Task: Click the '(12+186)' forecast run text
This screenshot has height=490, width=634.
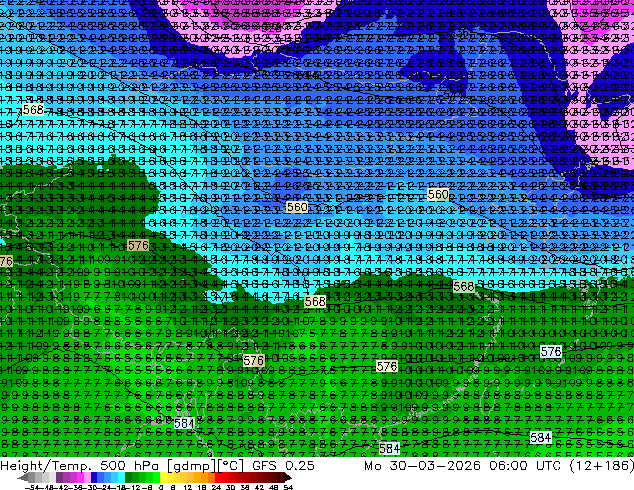Action: click(601, 466)
